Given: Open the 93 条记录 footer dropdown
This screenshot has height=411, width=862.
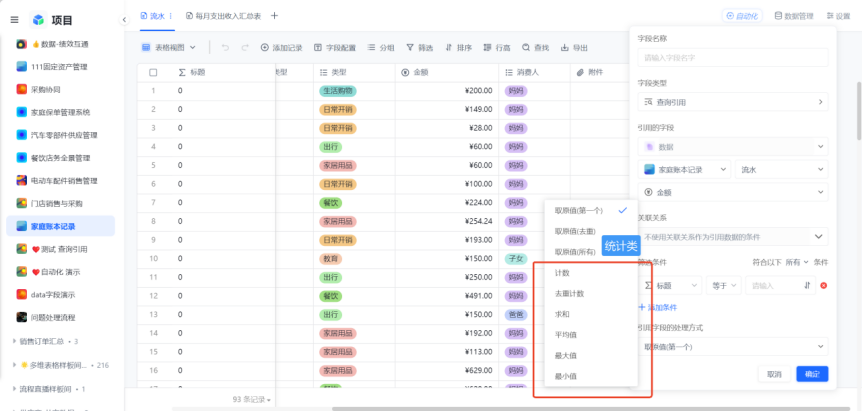Looking at the screenshot, I should (252, 399).
